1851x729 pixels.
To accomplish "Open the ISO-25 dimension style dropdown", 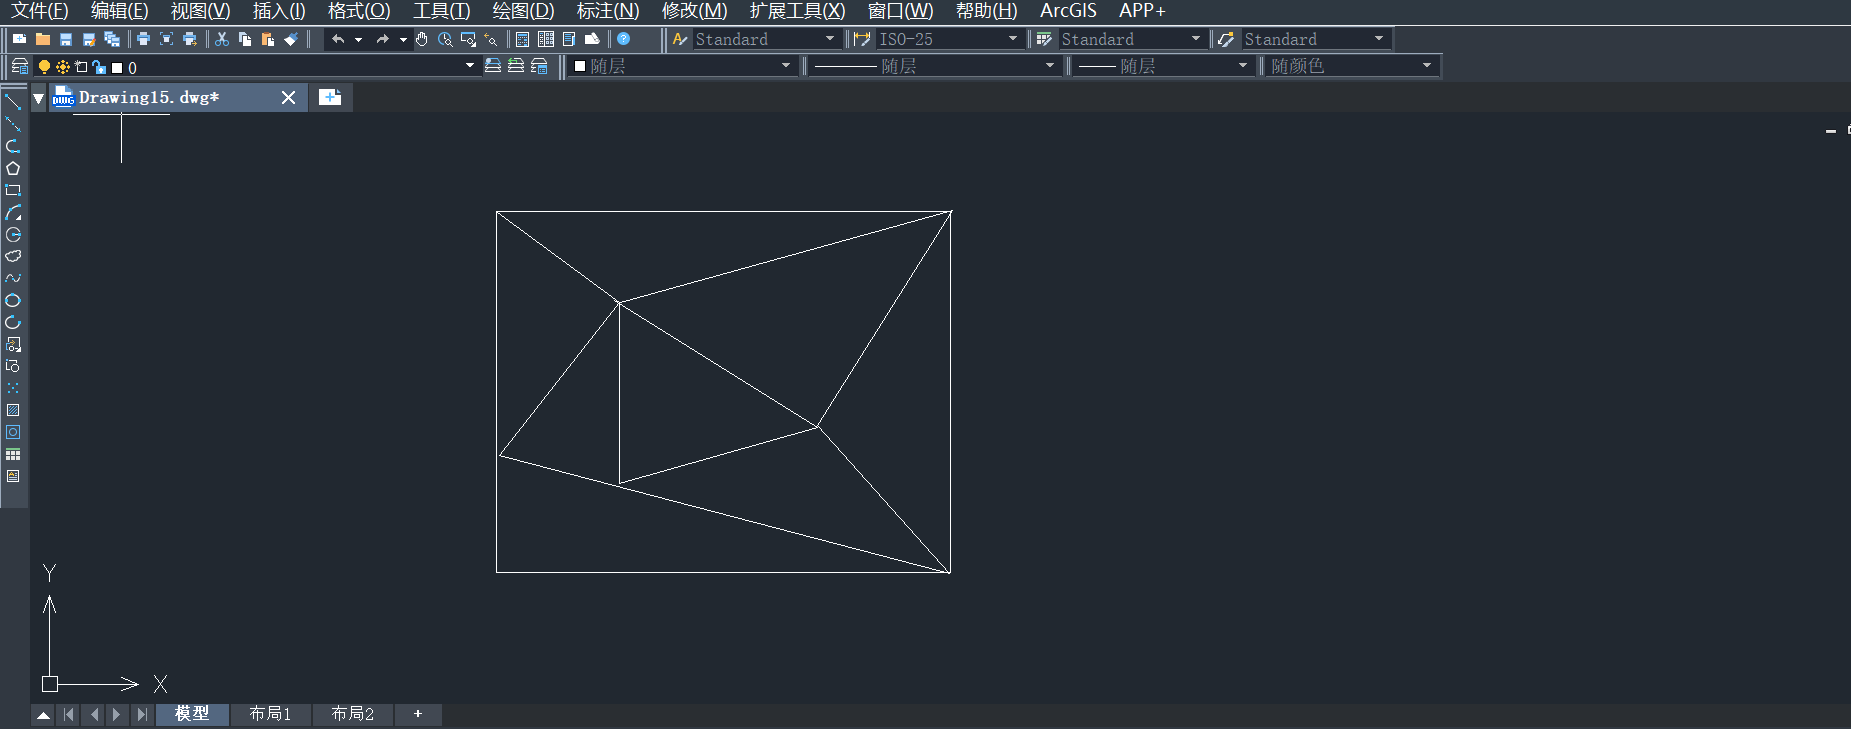I will 1013,38.
